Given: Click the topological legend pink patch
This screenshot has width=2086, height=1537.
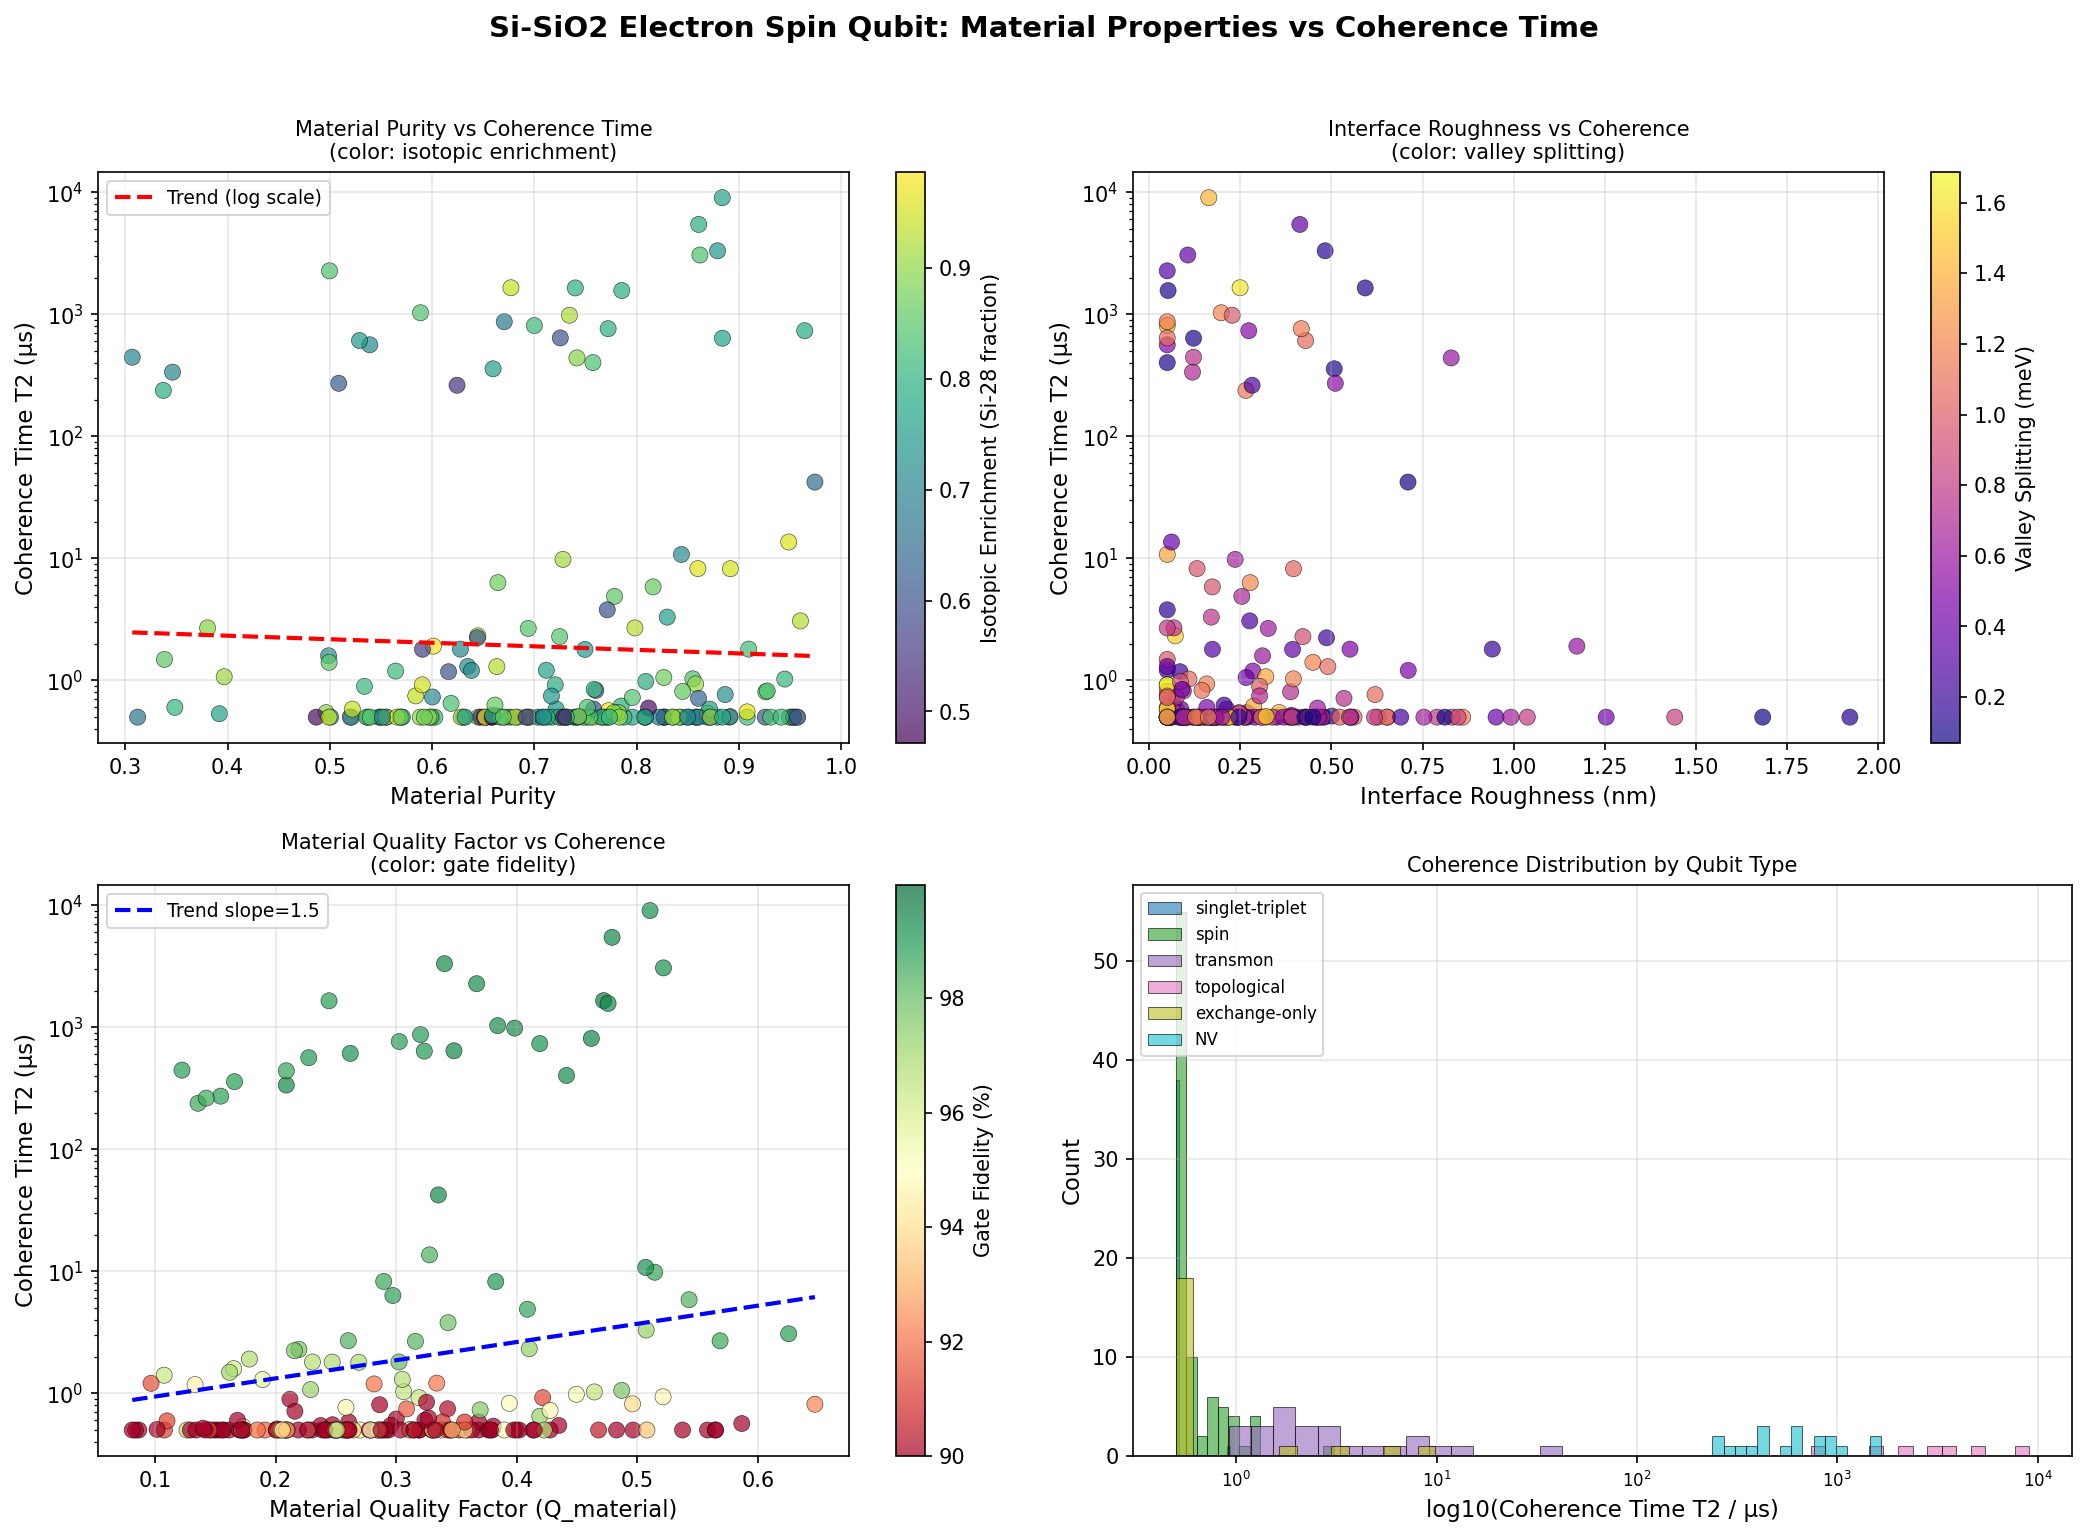Looking at the screenshot, I should pyautogui.click(x=1165, y=987).
